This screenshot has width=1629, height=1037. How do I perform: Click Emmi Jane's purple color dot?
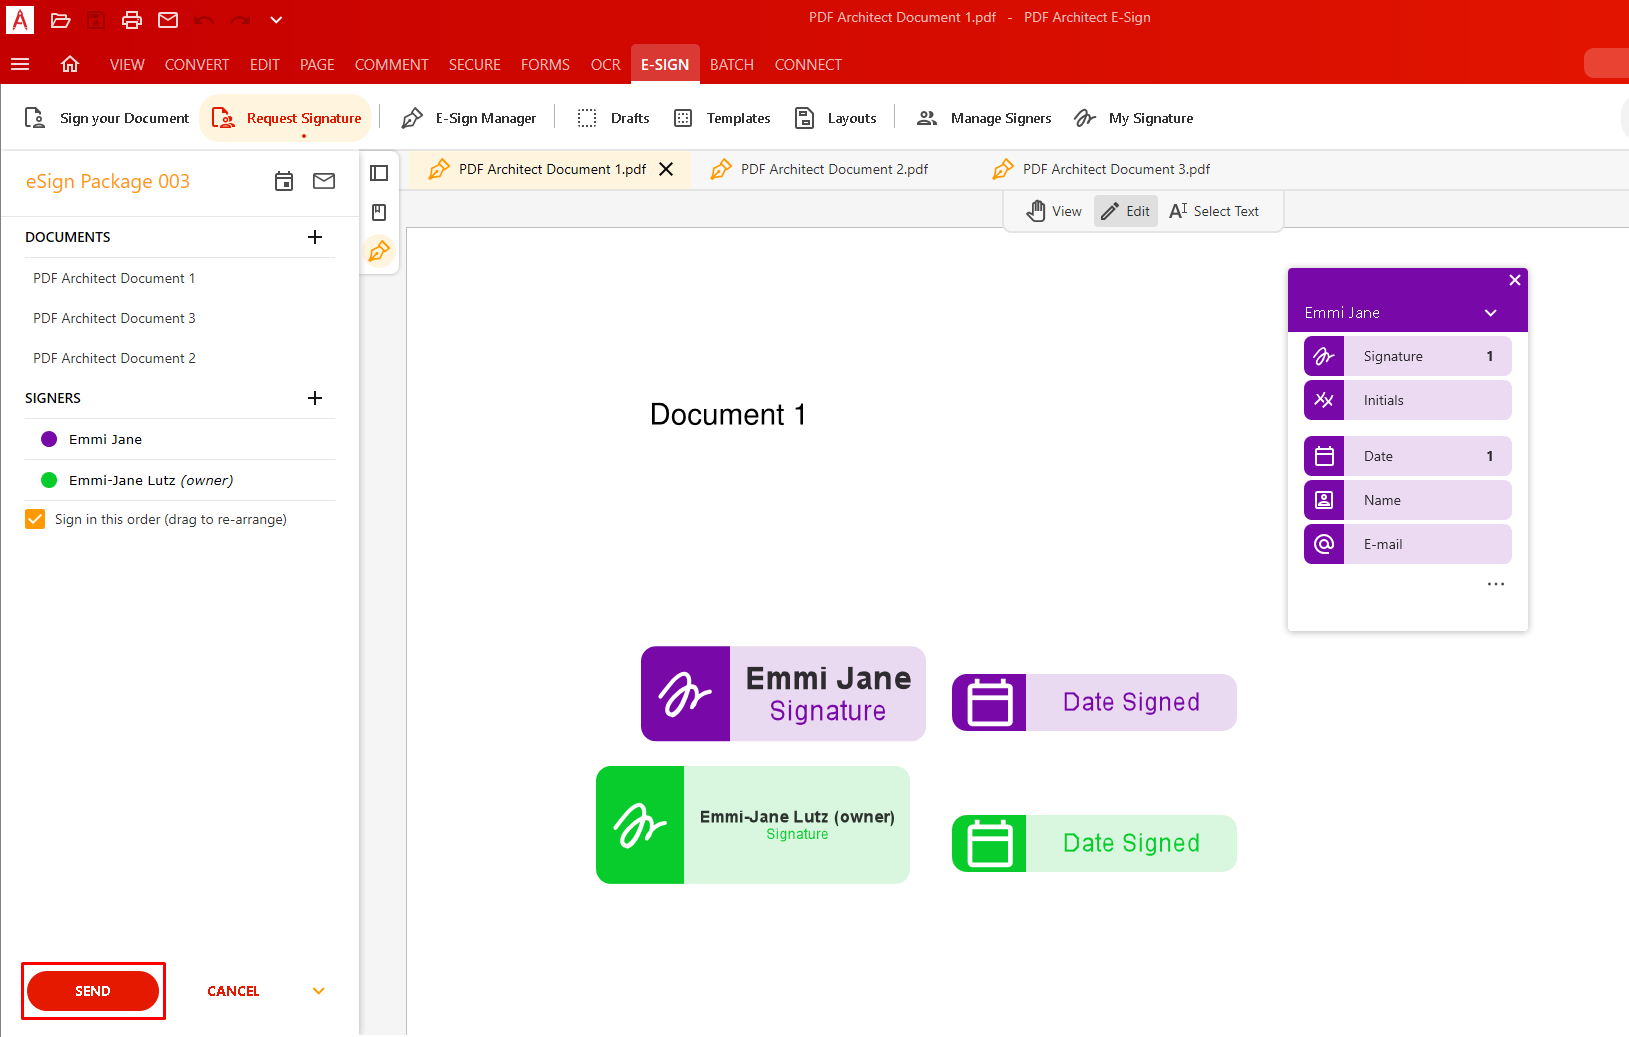[x=49, y=439]
